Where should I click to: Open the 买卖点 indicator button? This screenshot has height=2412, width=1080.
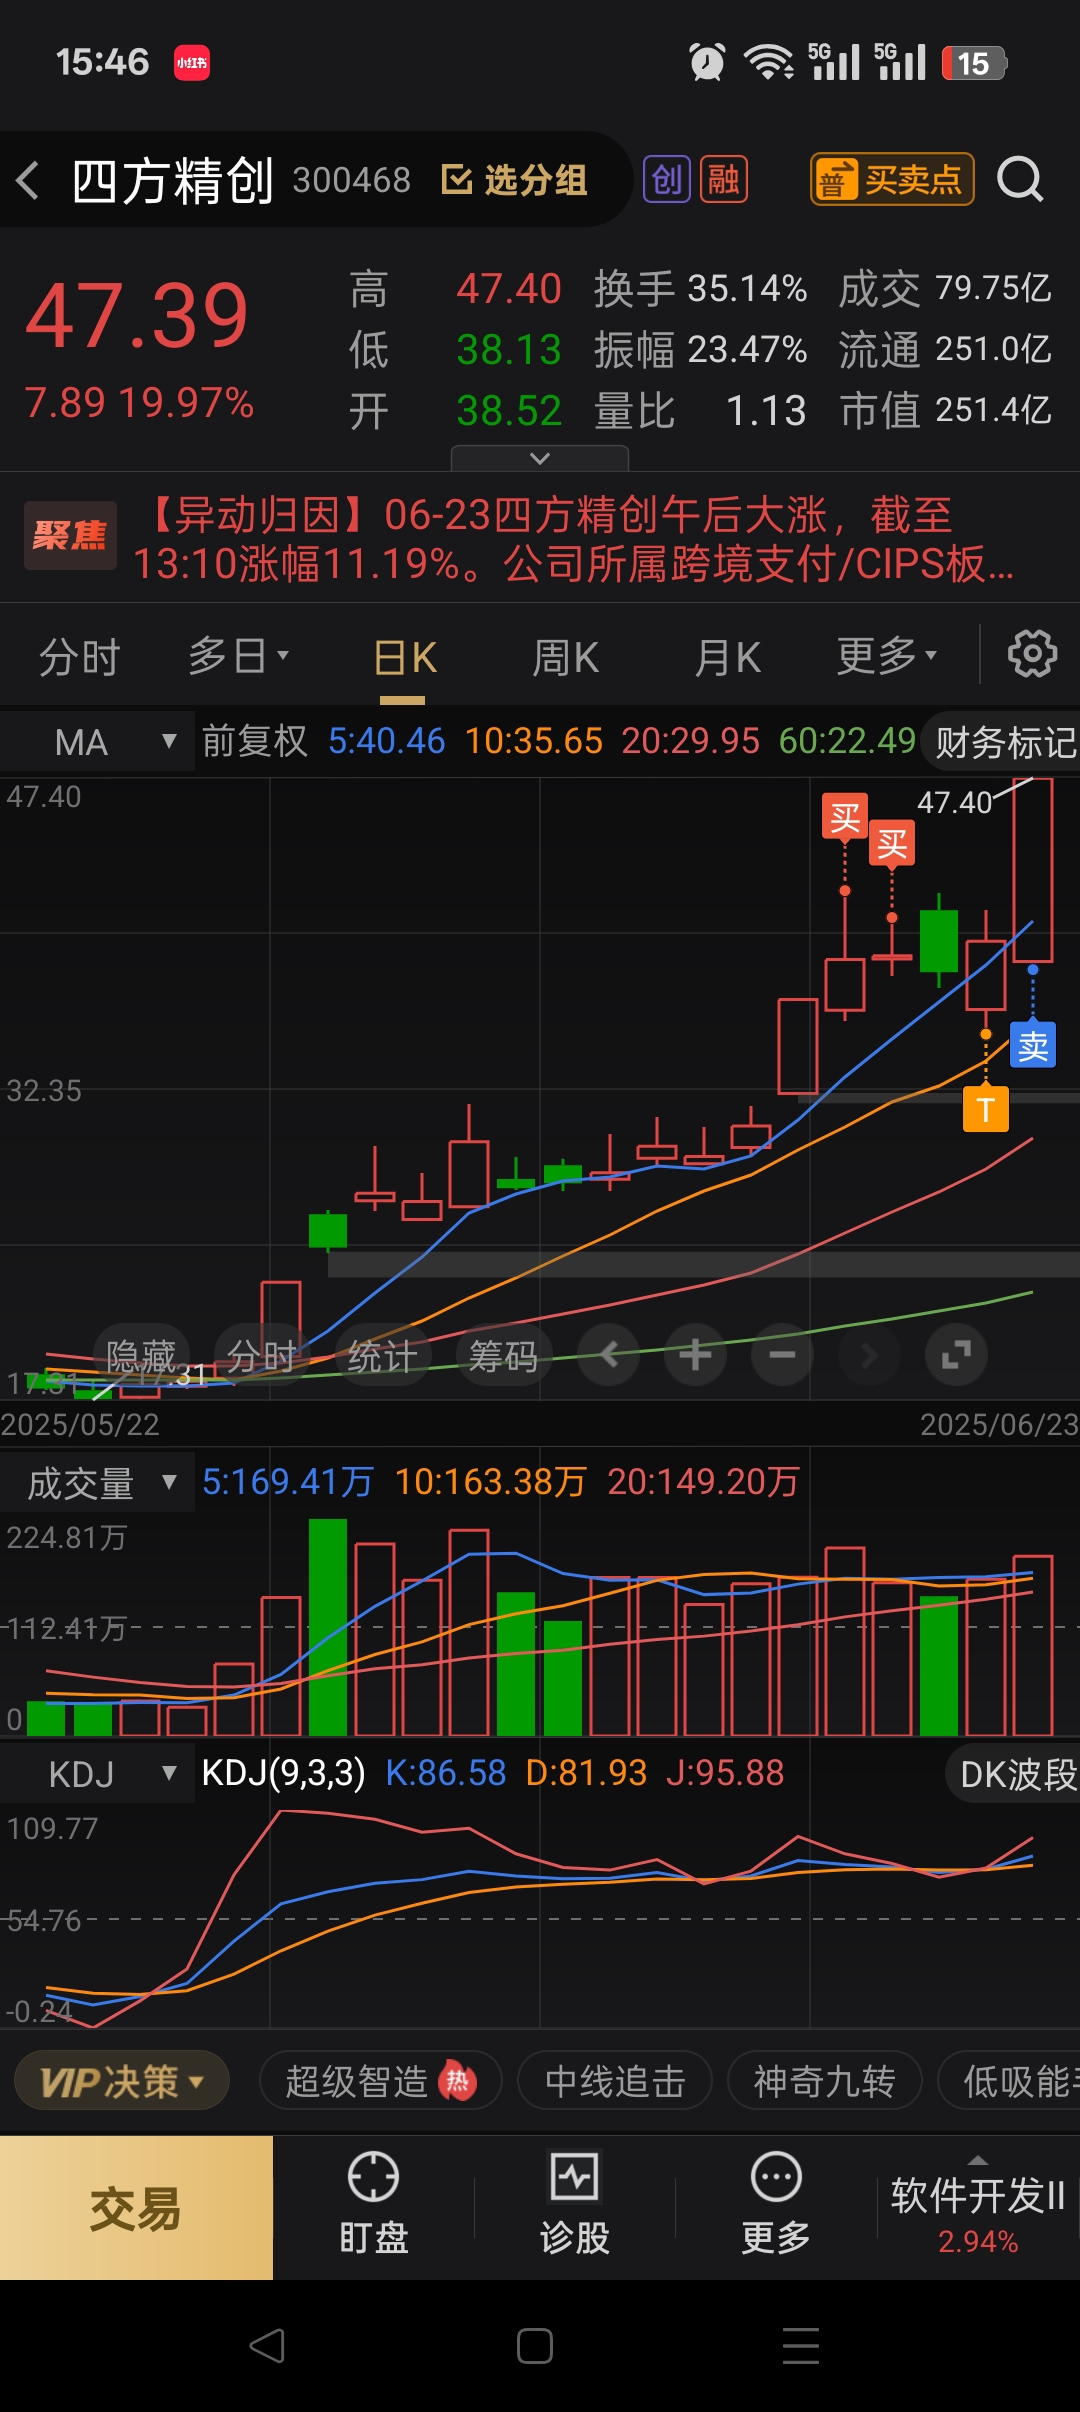click(x=891, y=180)
